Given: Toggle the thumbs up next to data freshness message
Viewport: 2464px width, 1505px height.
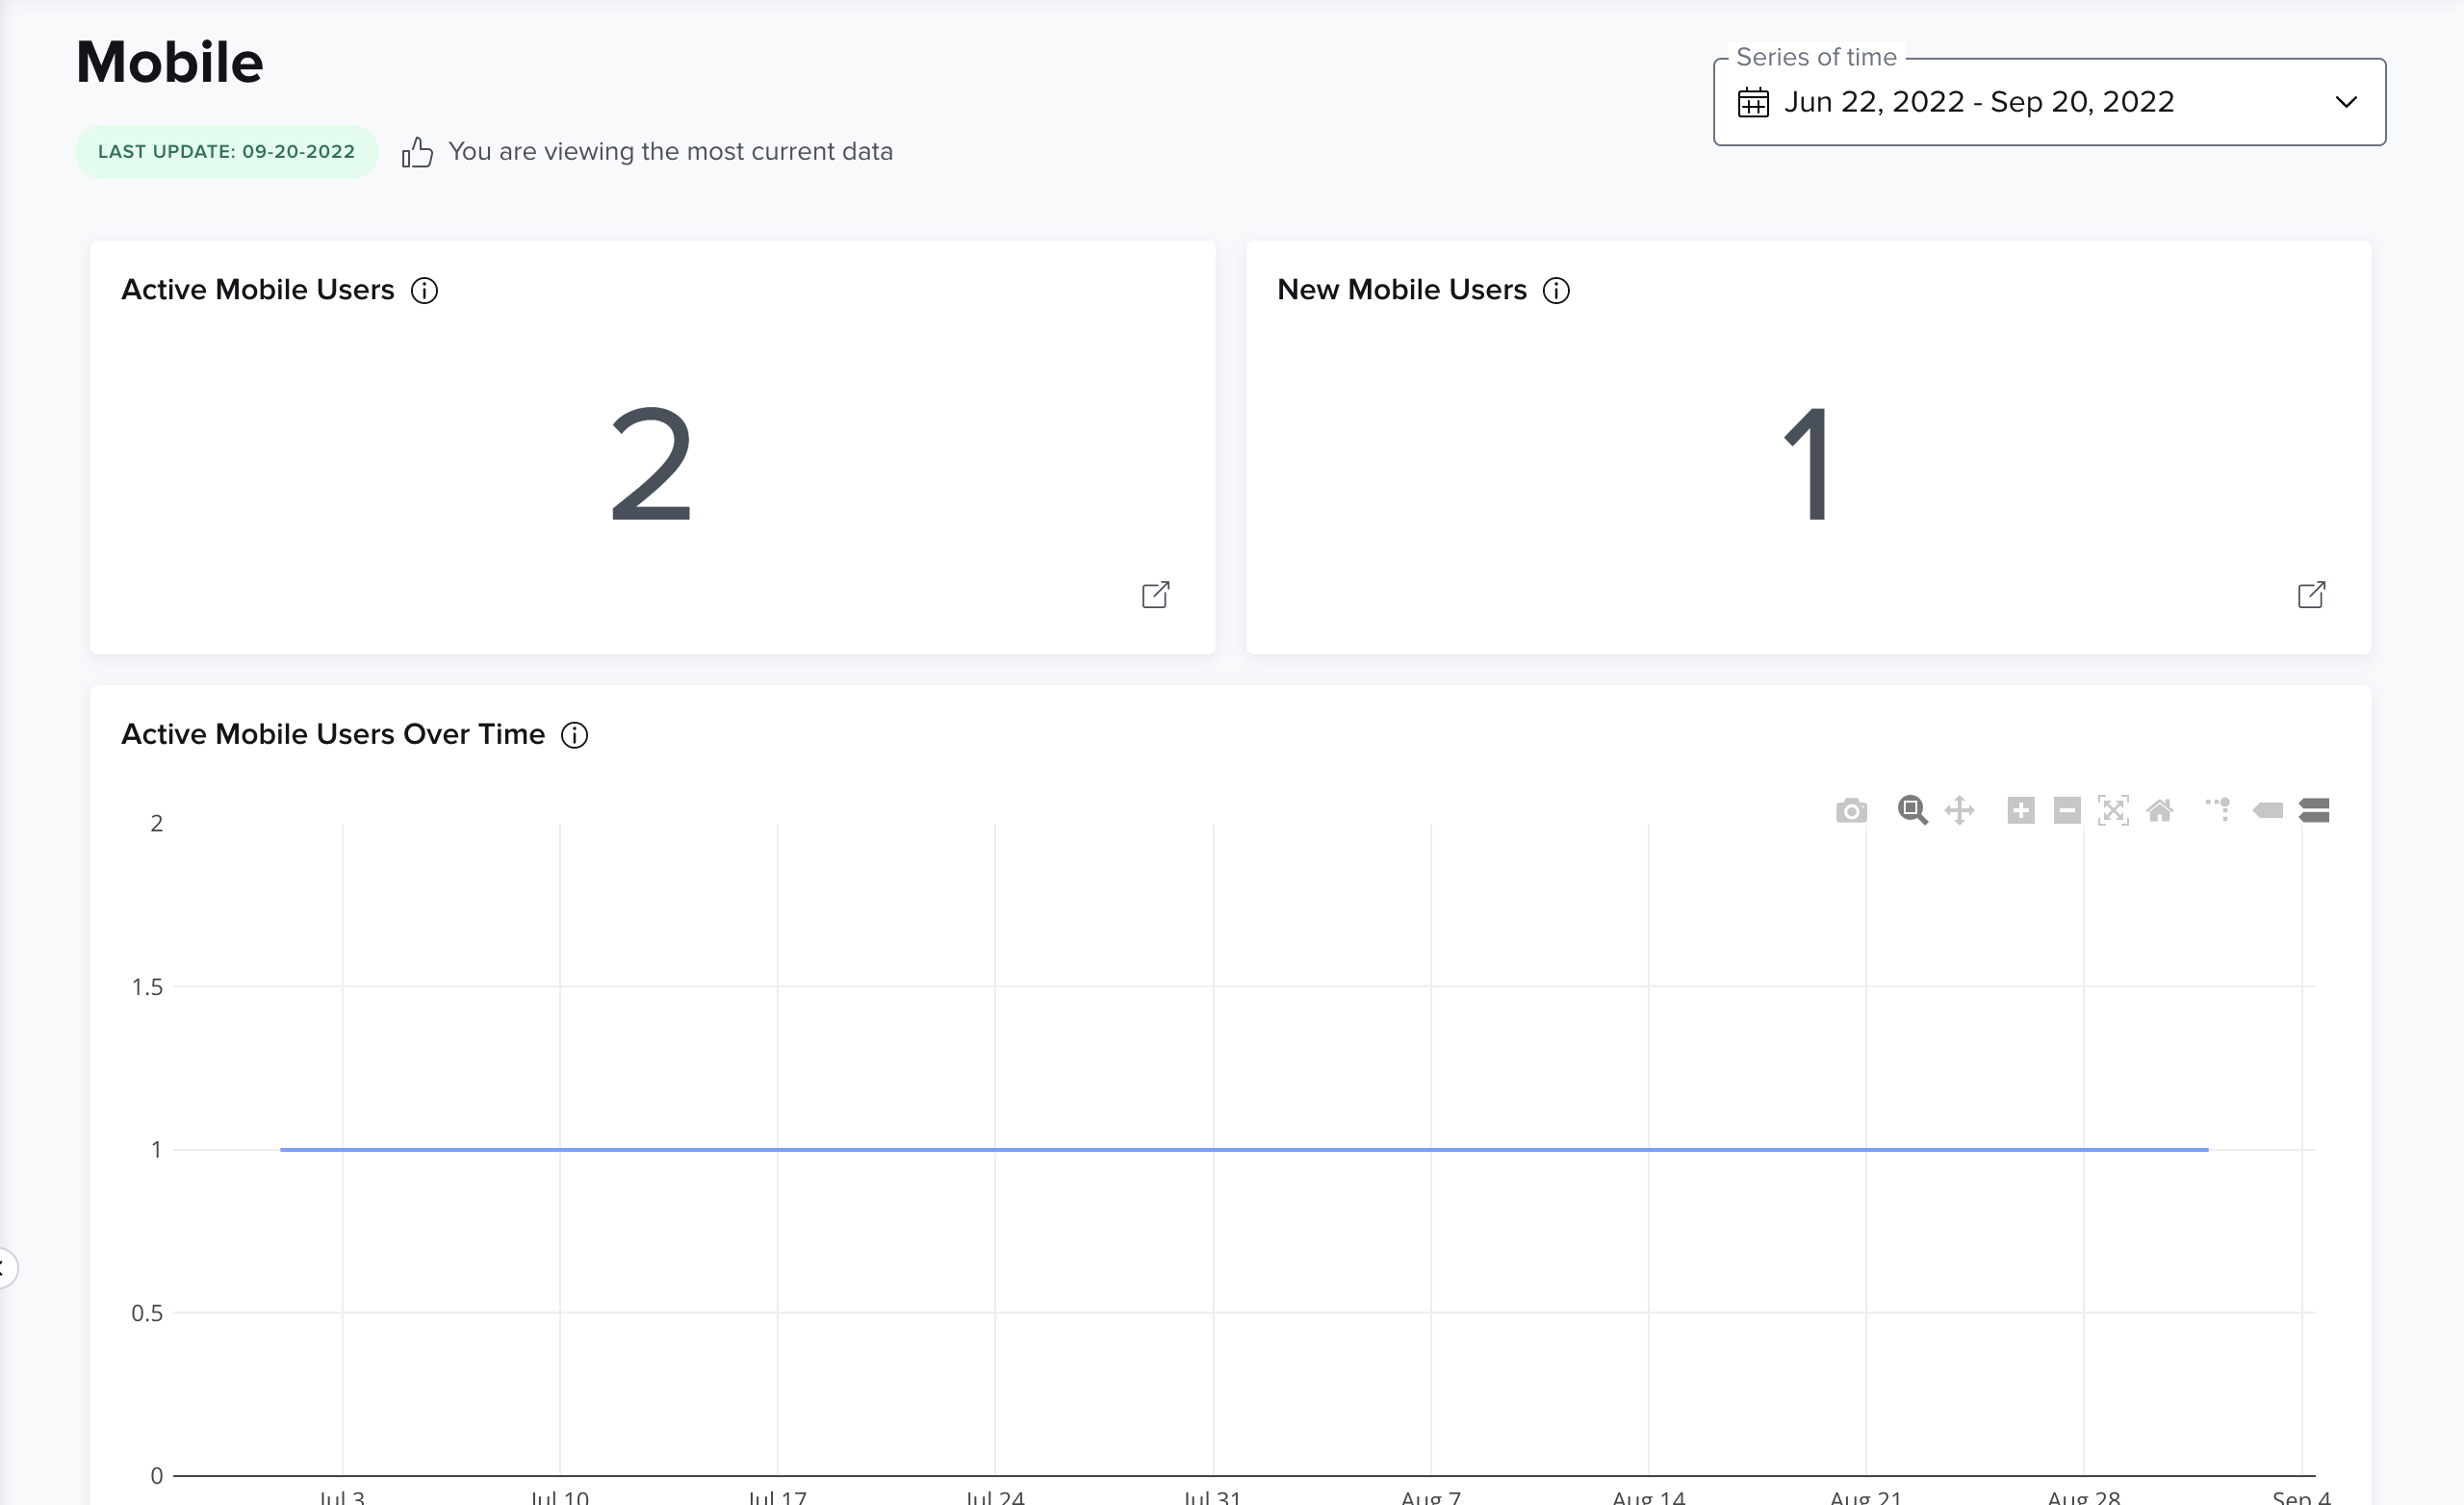Looking at the screenshot, I should pos(417,152).
